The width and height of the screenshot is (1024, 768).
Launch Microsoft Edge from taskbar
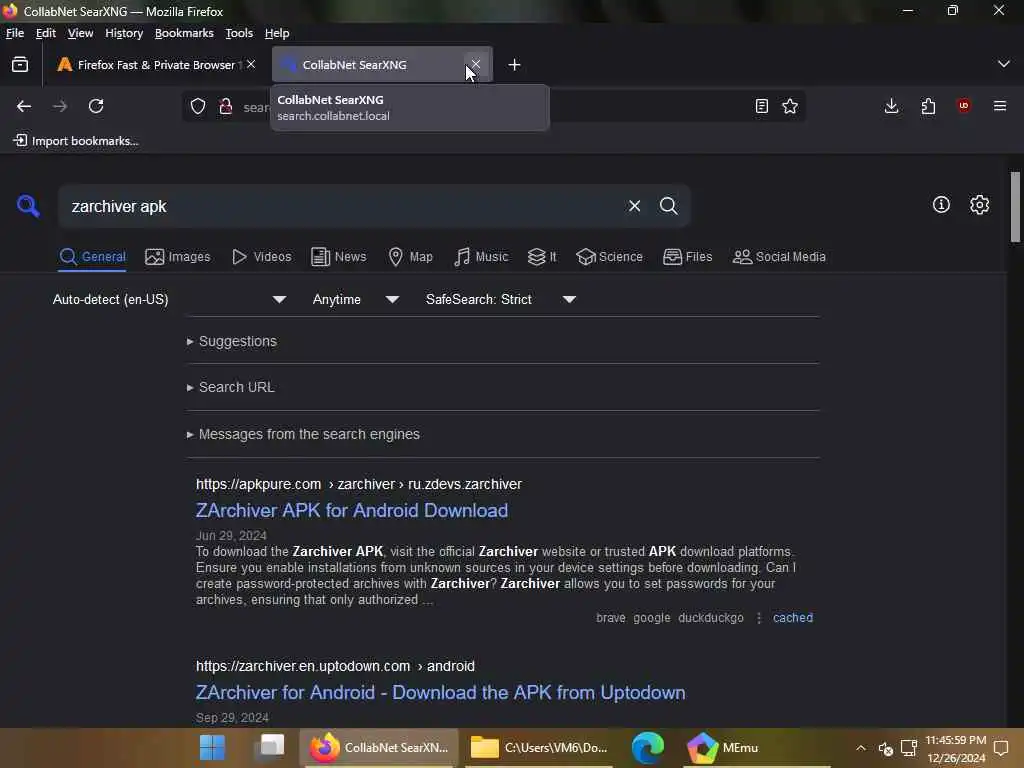pos(648,748)
